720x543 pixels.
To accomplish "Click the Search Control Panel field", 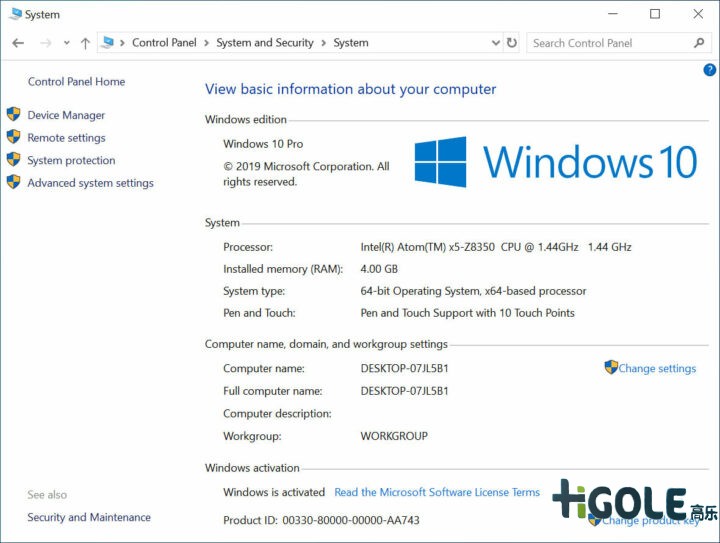I will point(608,43).
